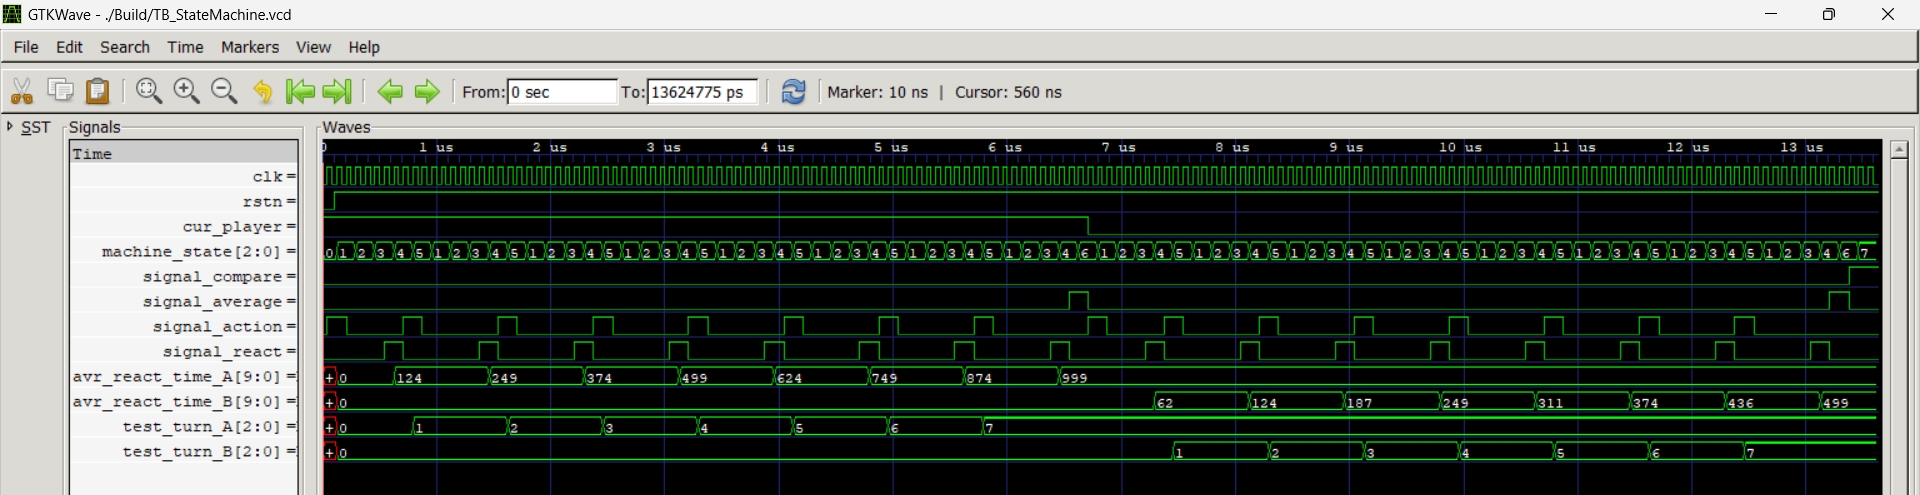This screenshot has width=1920, height=495.
Task: Click the Zoom In icon
Action: pos(186,91)
